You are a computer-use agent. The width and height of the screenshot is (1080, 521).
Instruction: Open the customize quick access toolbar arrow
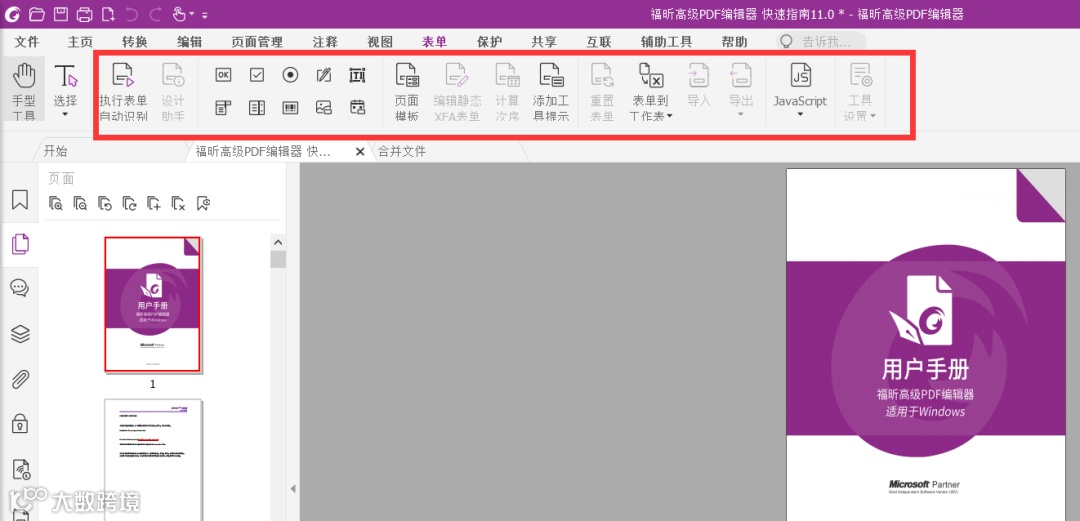tap(205, 14)
